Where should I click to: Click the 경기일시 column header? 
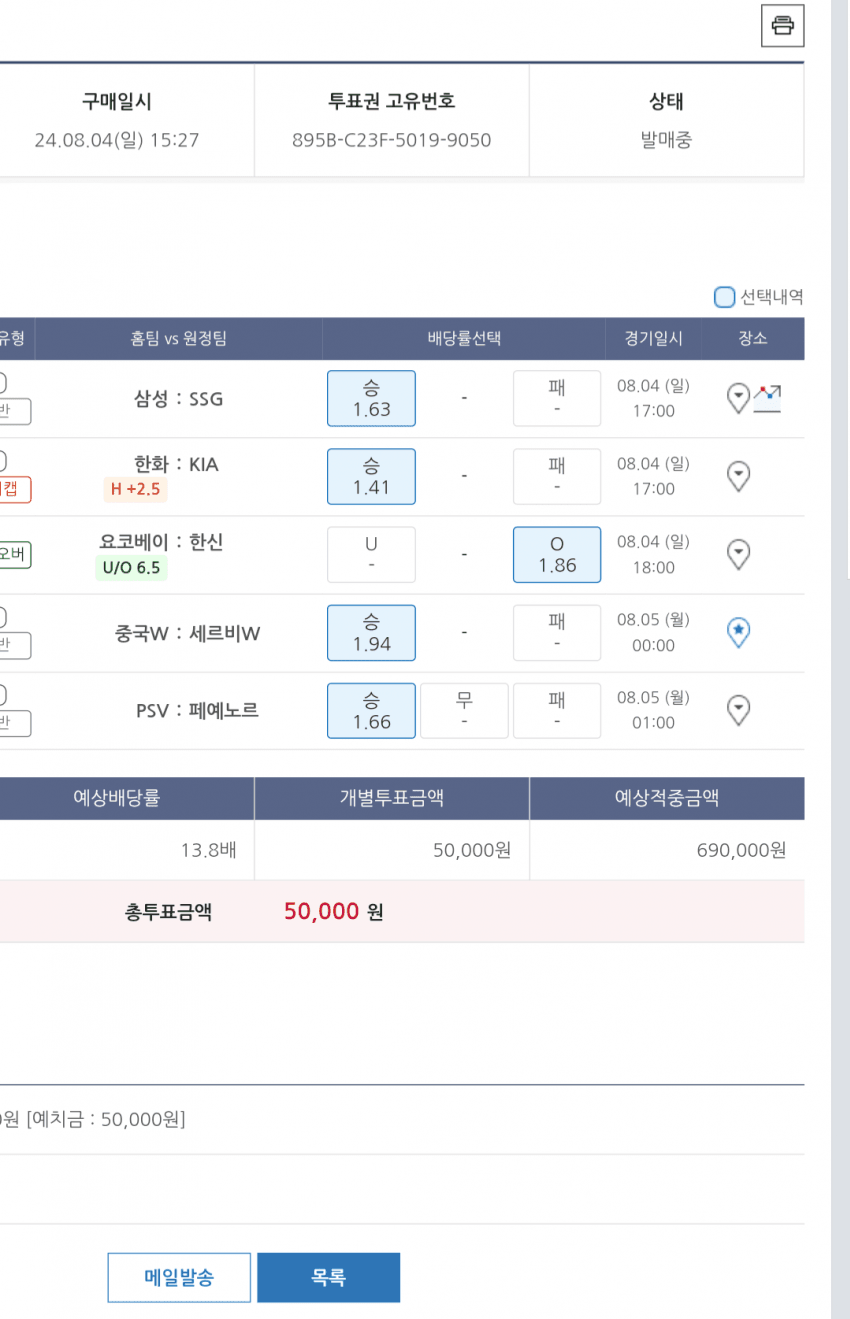pyautogui.click(x=653, y=338)
